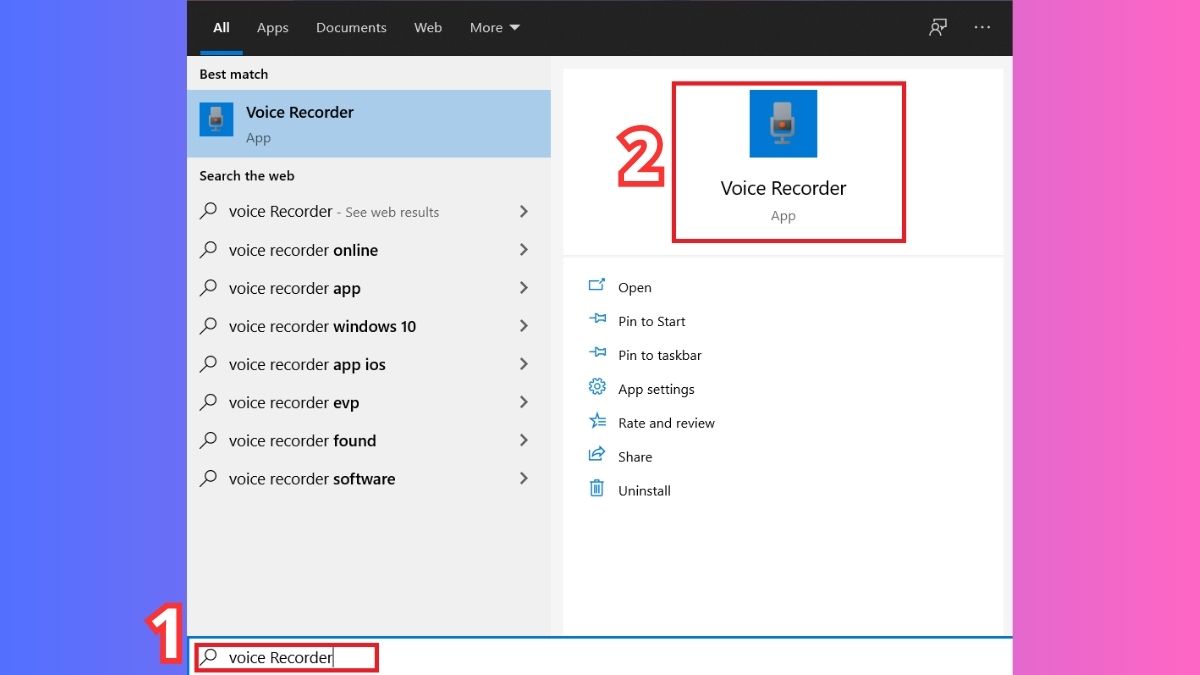Click the Share icon in actions list
Image resolution: width=1200 pixels, height=675 pixels.
point(597,456)
